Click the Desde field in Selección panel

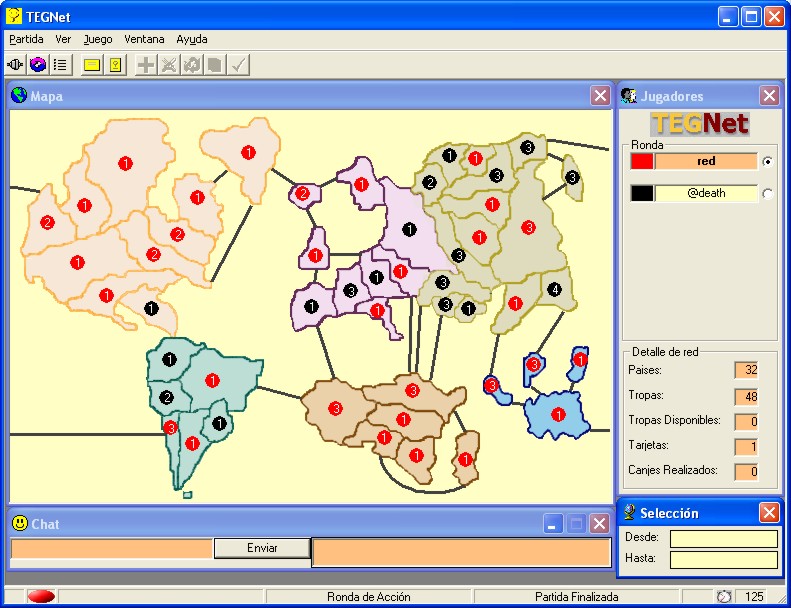723,539
